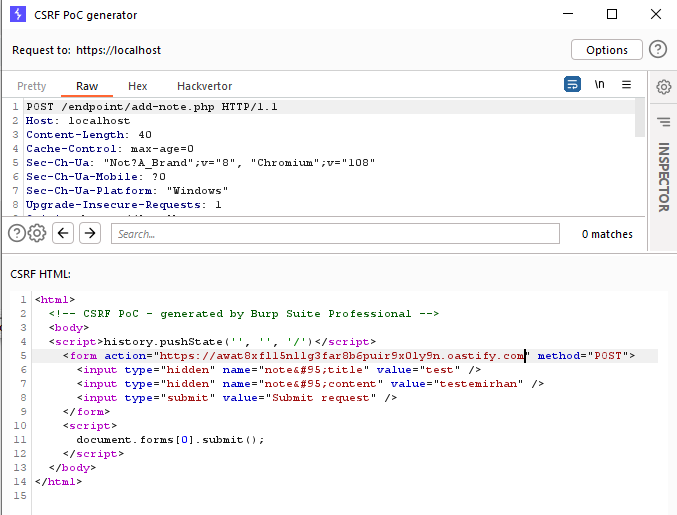Open the Inspector settings gear icon
Viewport: 677px width, 515px height.
[x=664, y=87]
